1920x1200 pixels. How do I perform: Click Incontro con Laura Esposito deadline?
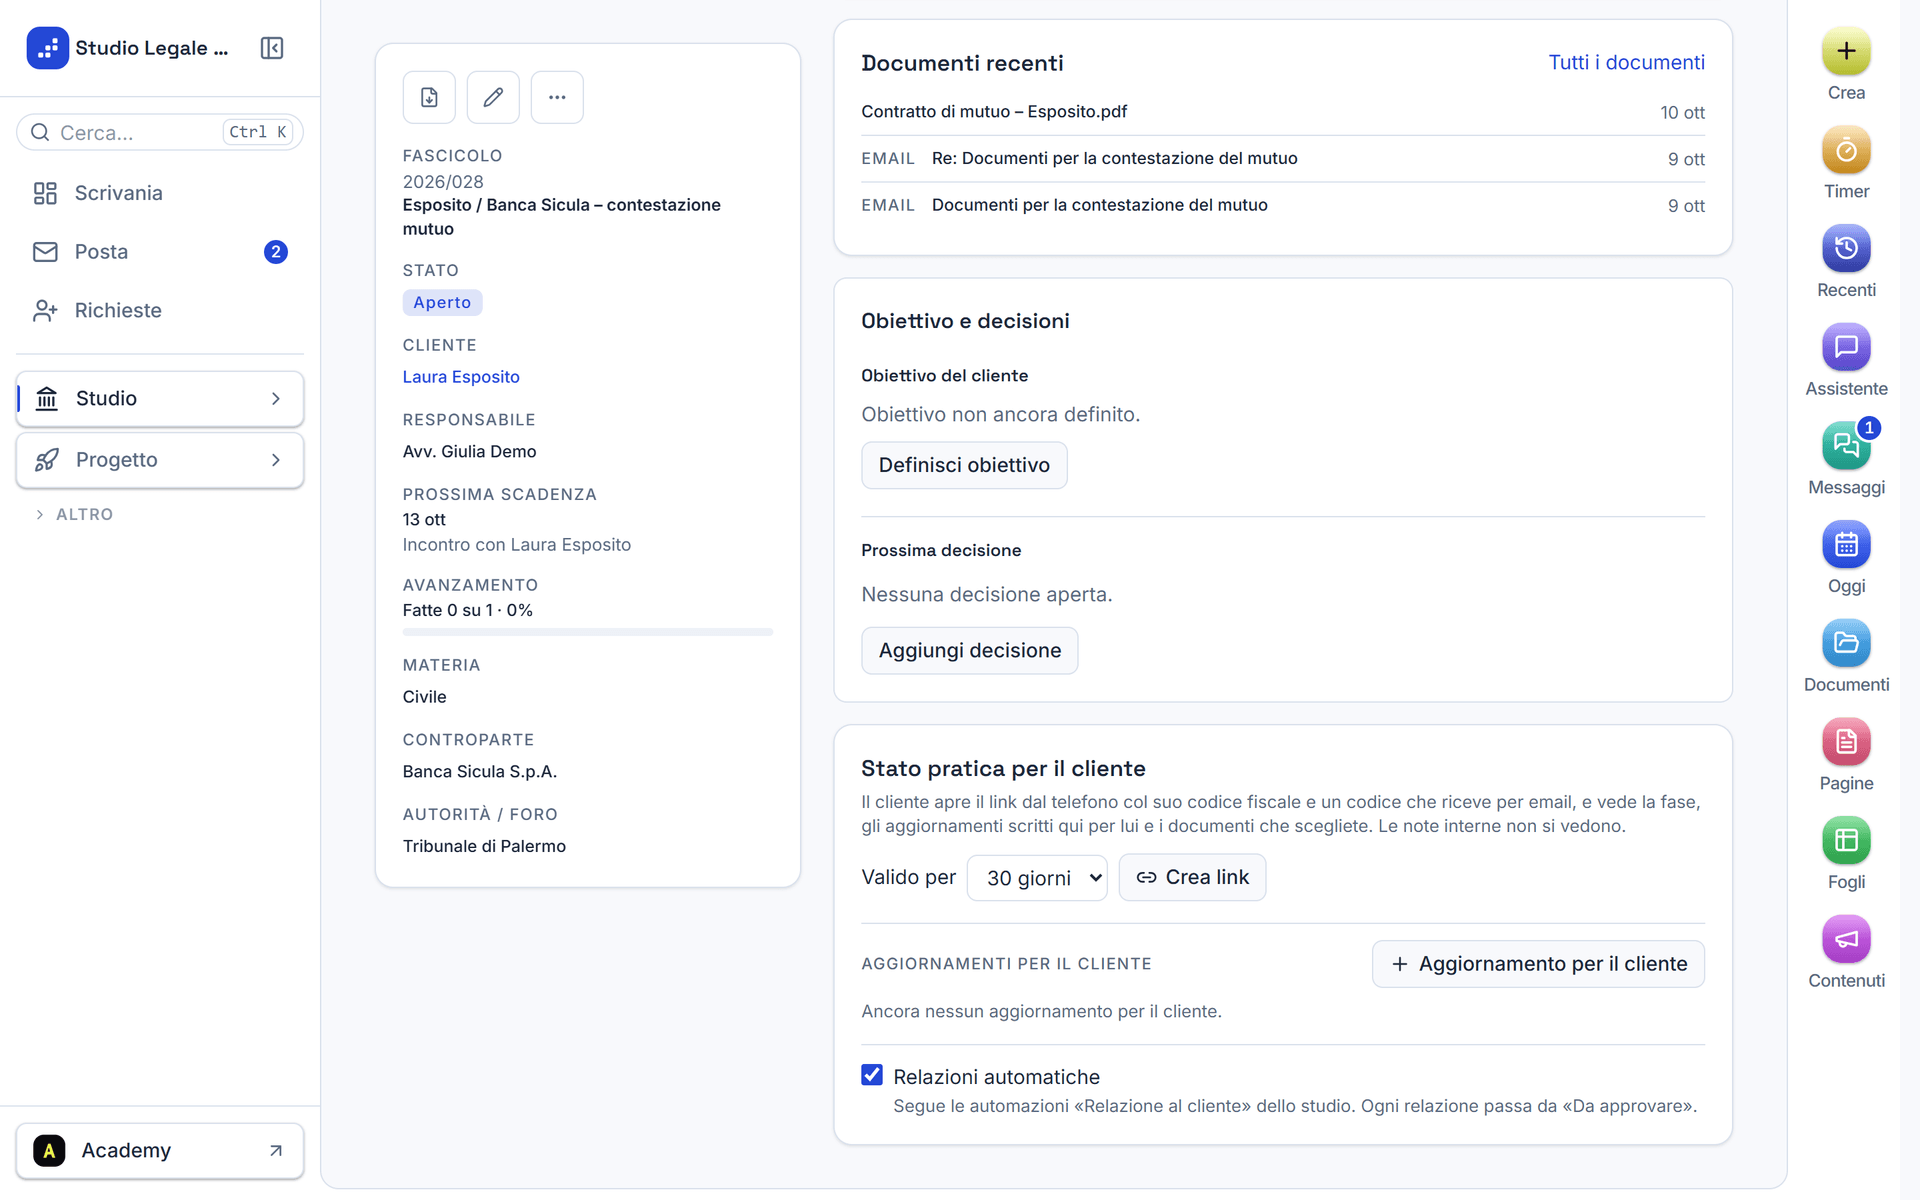point(517,545)
